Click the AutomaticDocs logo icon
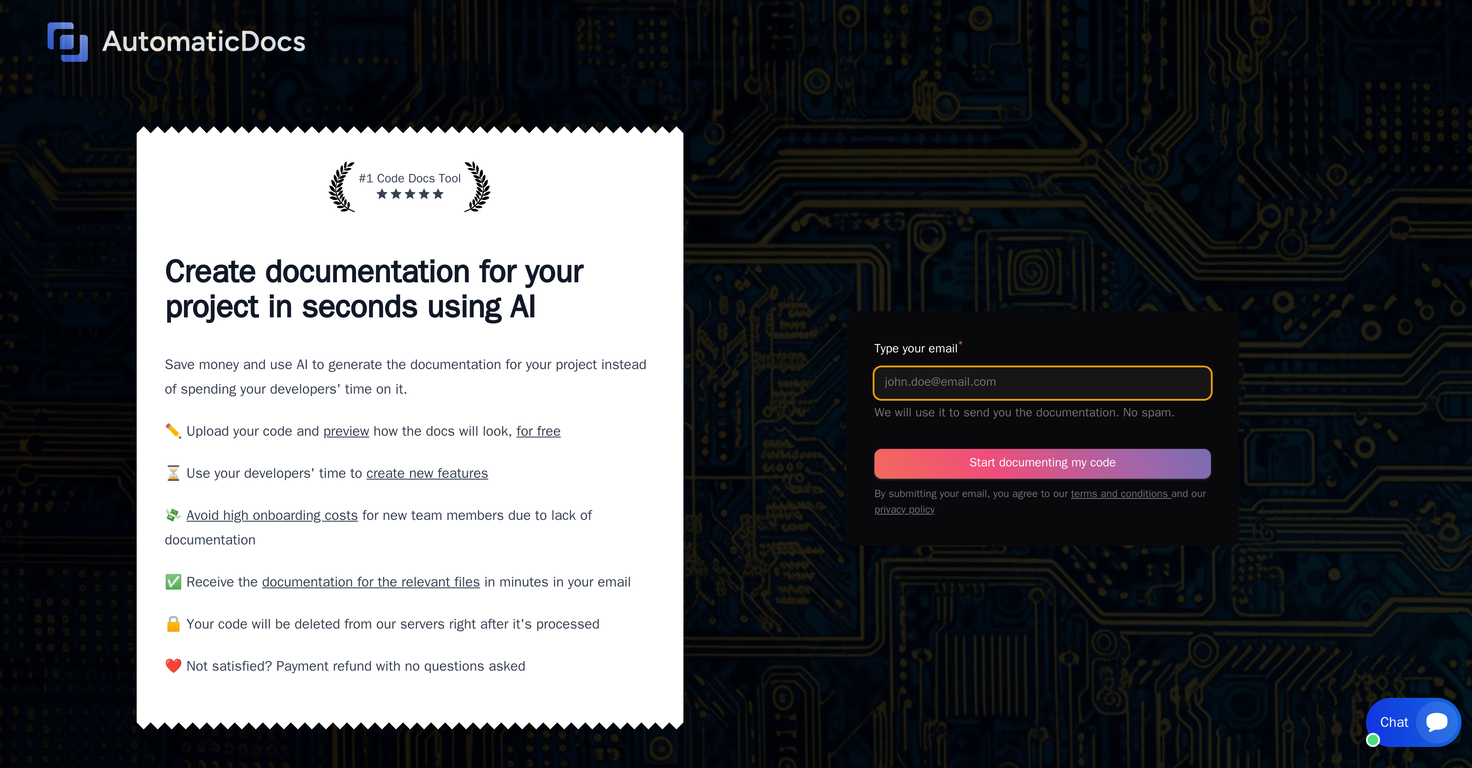The width and height of the screenshot is (1472, 768). pos(67,41)
